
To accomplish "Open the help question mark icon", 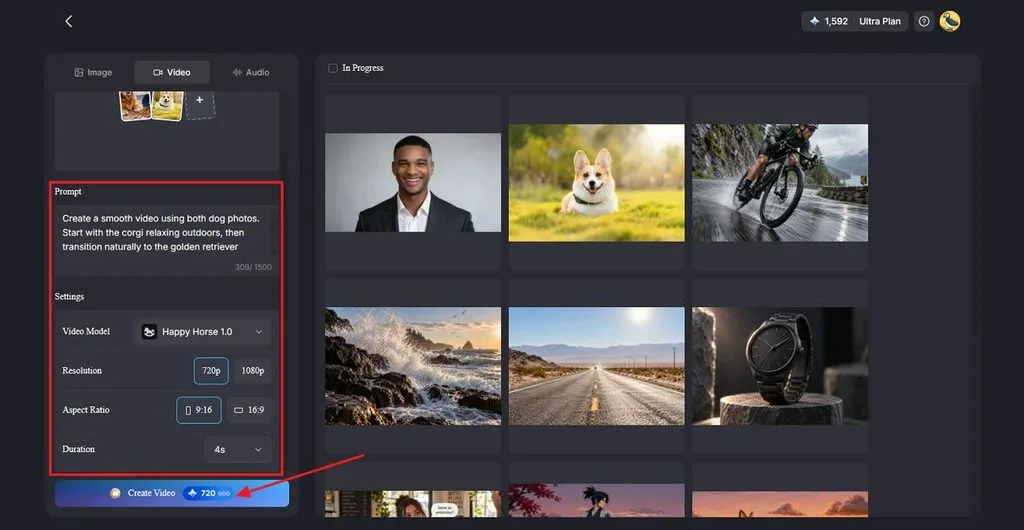I will (x=923, y=22).
